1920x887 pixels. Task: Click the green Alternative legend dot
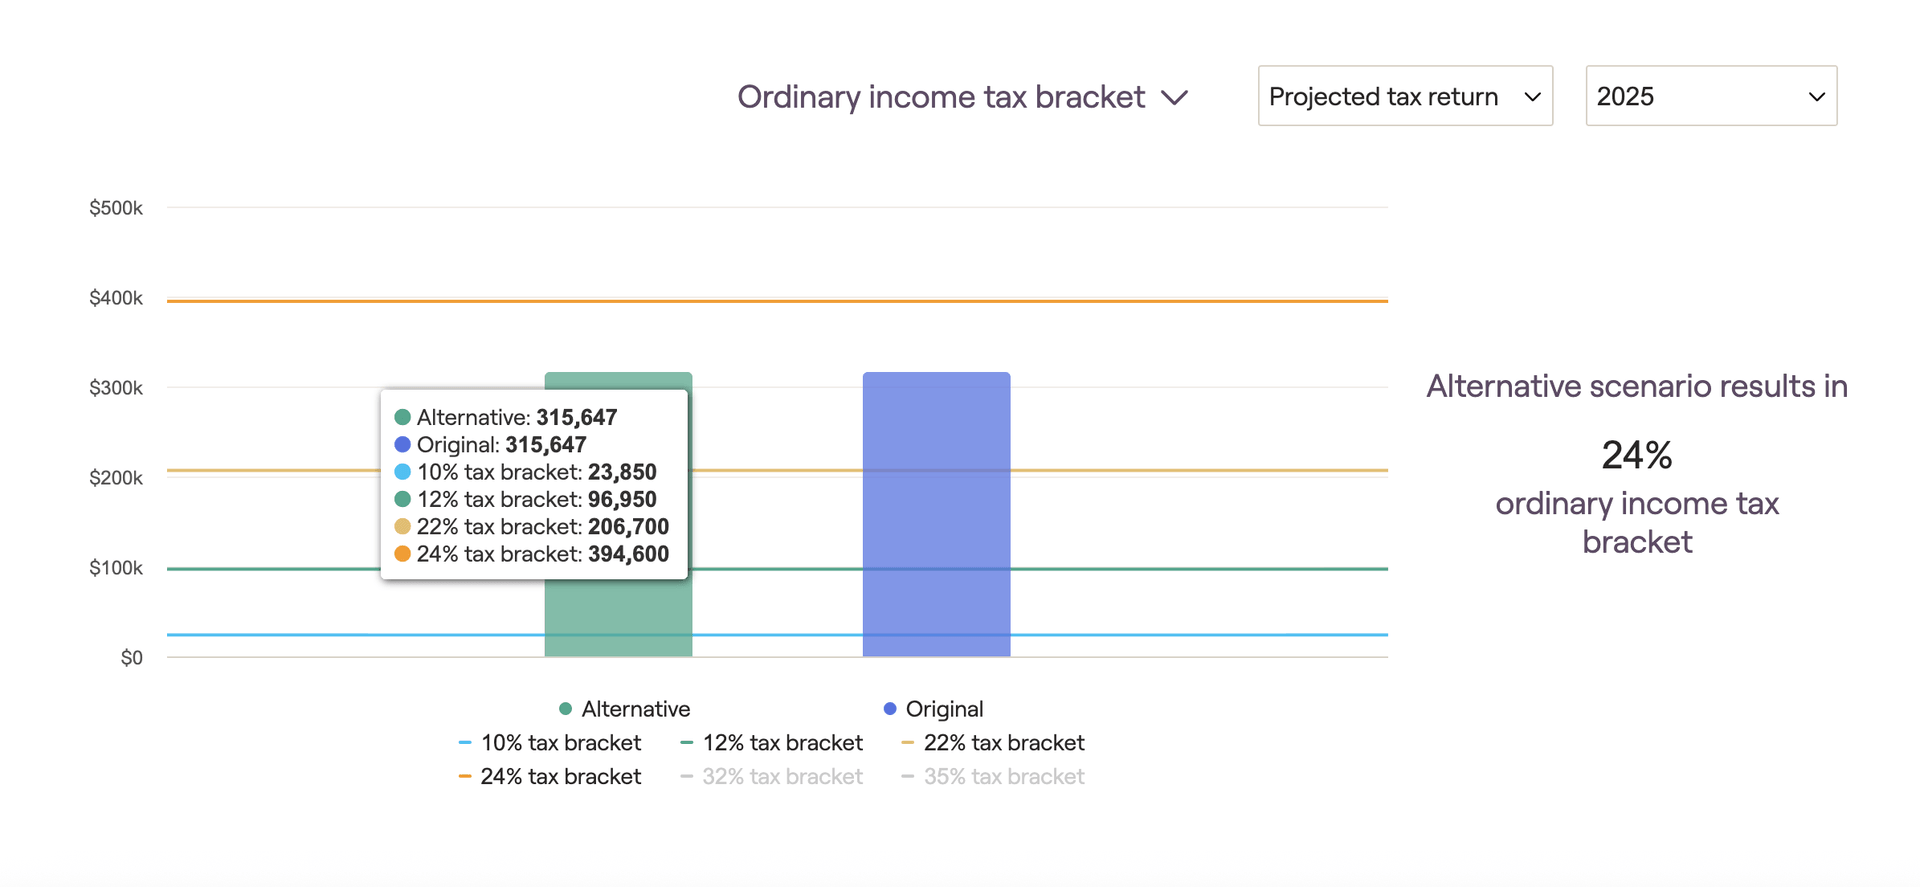[x=565, y=709]
